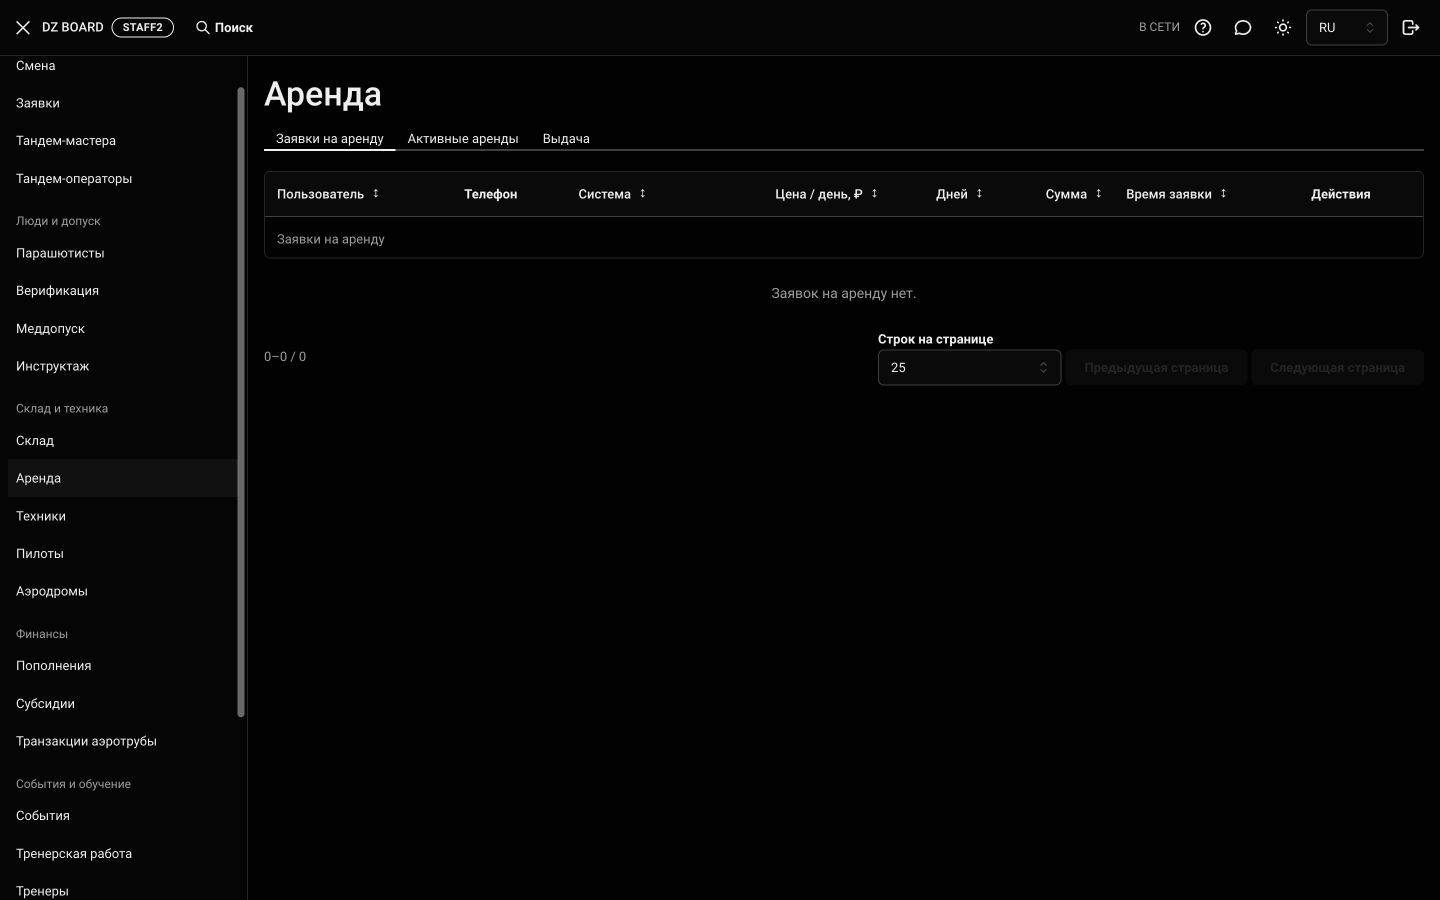1440x900 pixels.
Task: Navigate to Парашютисты page
Action: click(122, 253)
